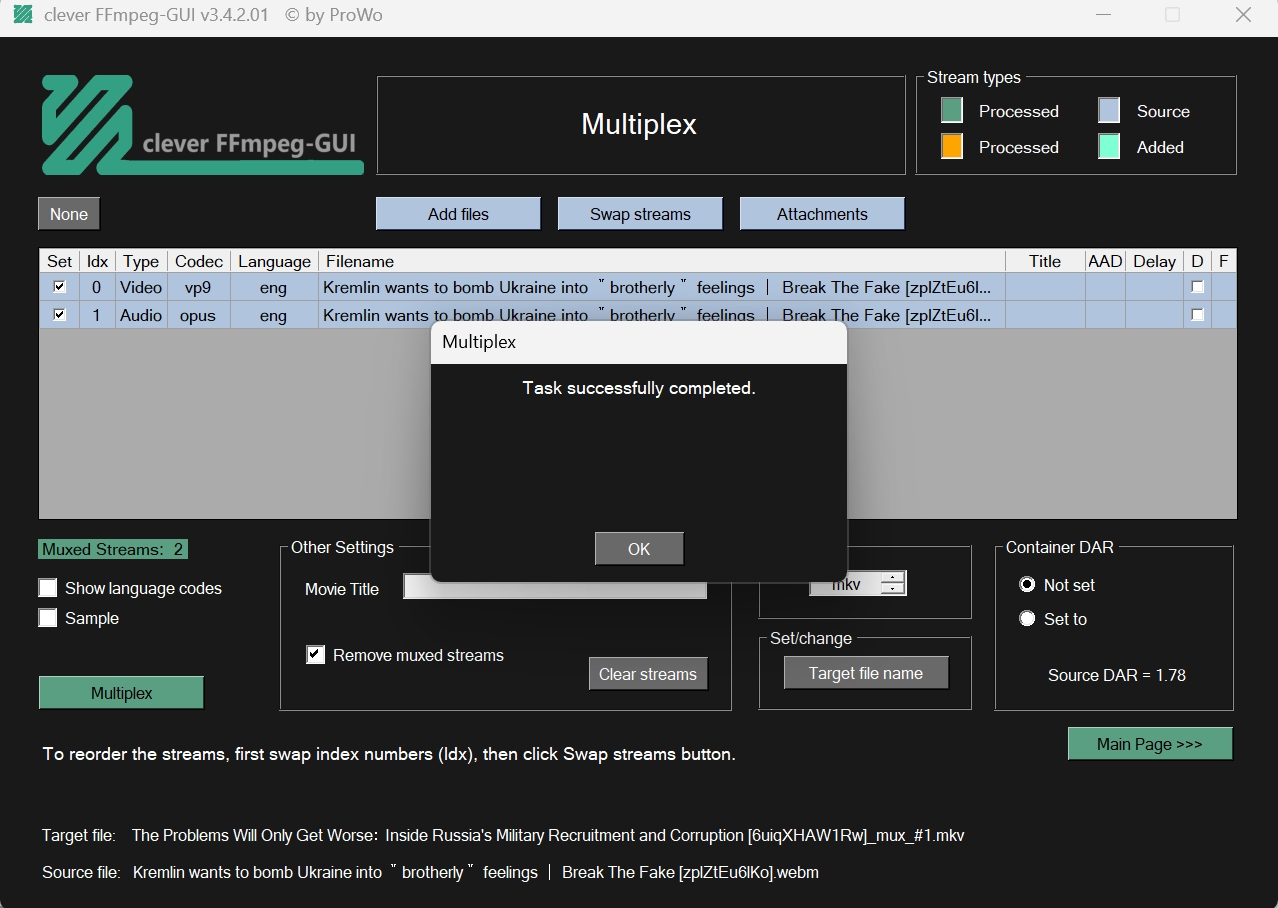Start muxing with the Multiplex button
This screenshot has height=908, width=1278.
tap(121, 693)
